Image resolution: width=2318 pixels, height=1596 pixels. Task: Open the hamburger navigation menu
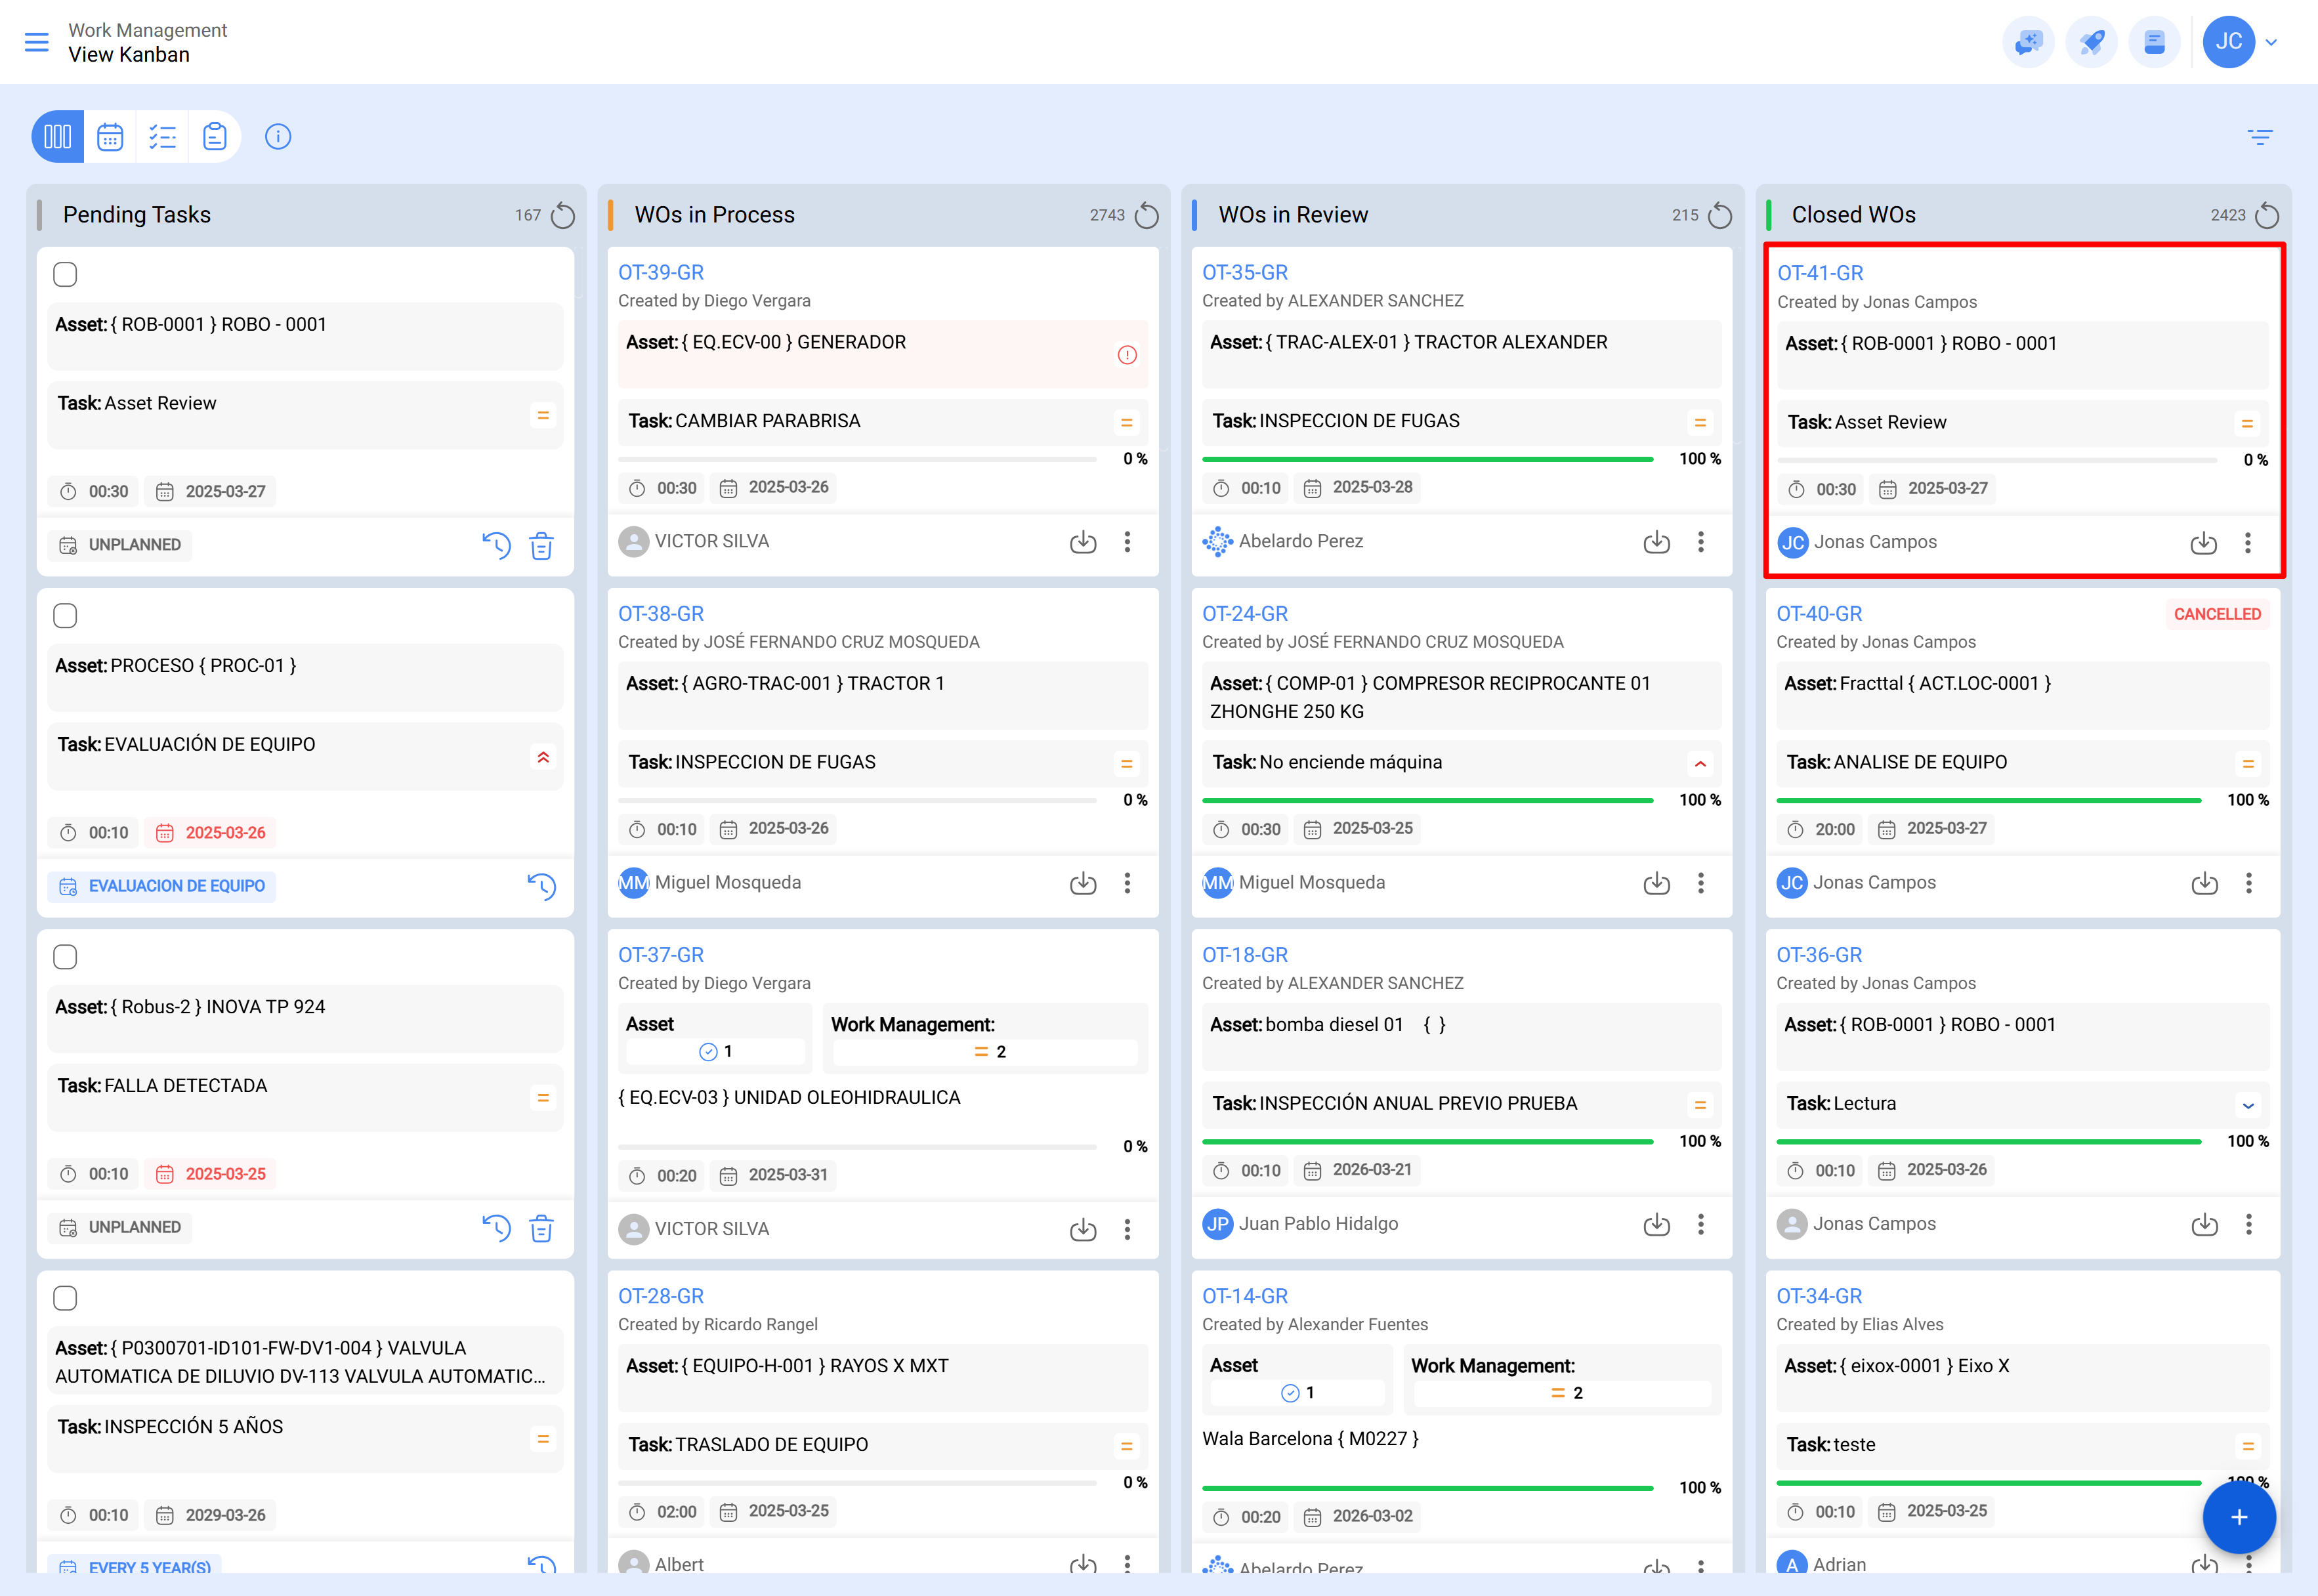(x=37, y=42)
